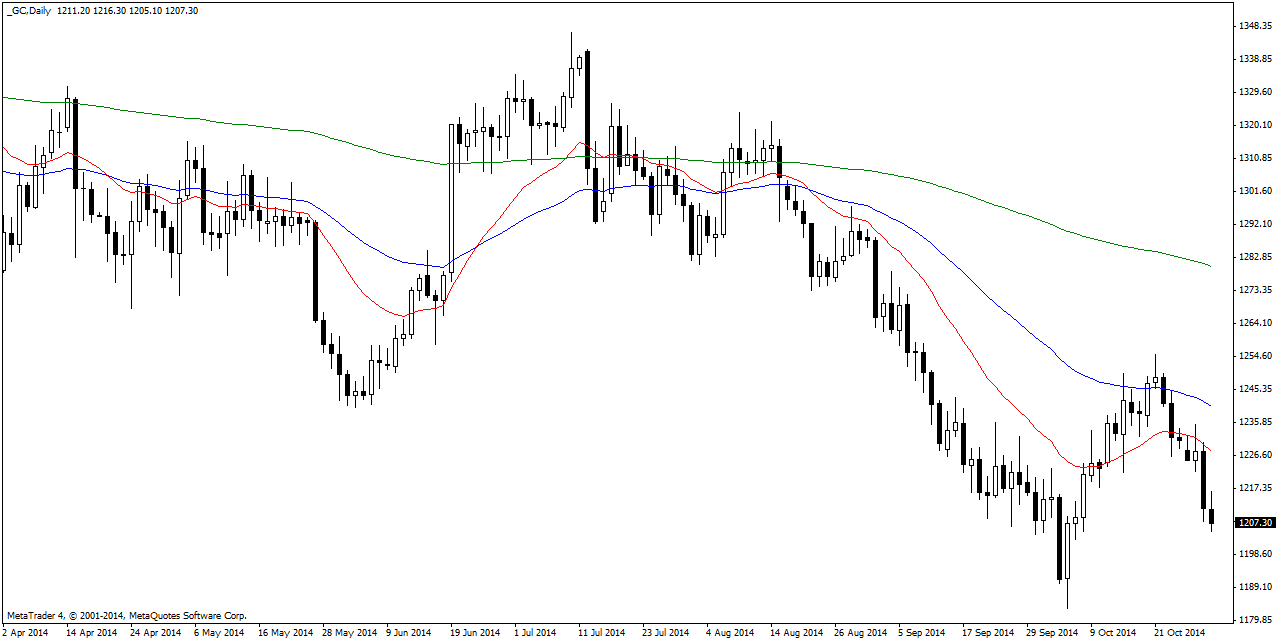The image size is (1276, 641).
Task: Select the 11 Jul 2014 date marker
Action: [x=601, y=632]
